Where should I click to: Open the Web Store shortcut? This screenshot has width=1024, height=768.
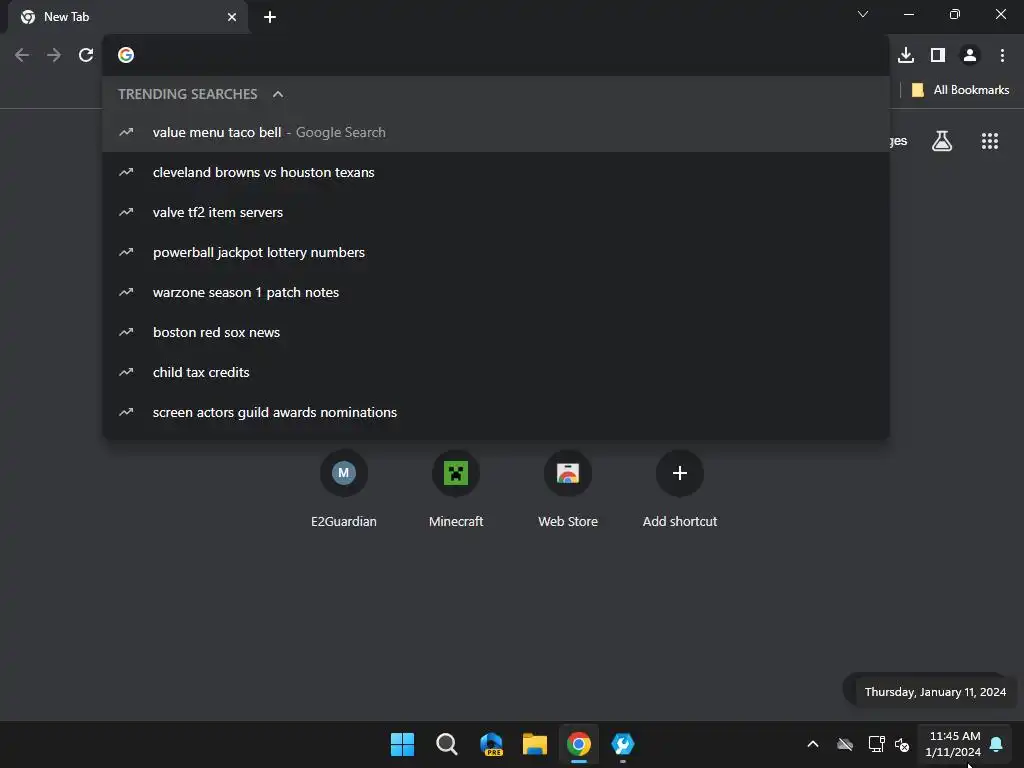(568, 488)
